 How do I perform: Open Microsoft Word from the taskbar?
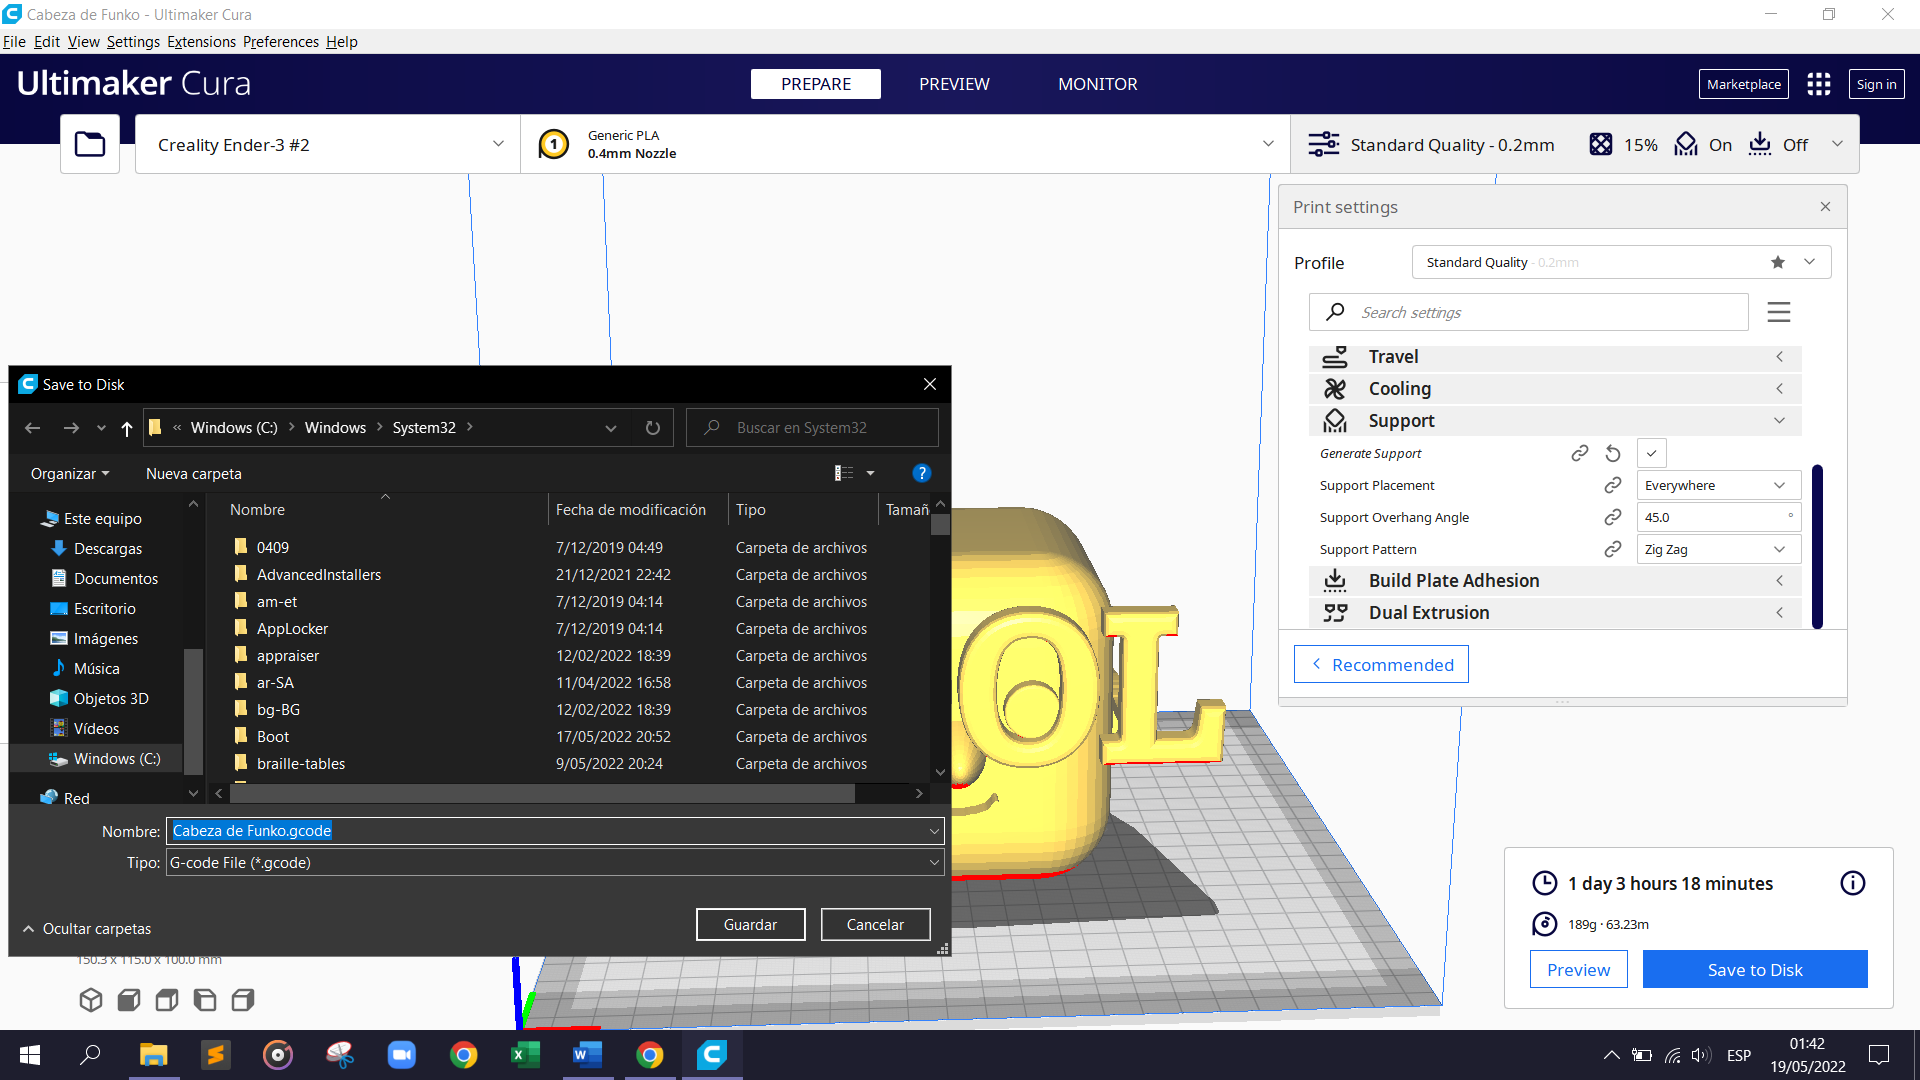click(x=587, y=1055)
